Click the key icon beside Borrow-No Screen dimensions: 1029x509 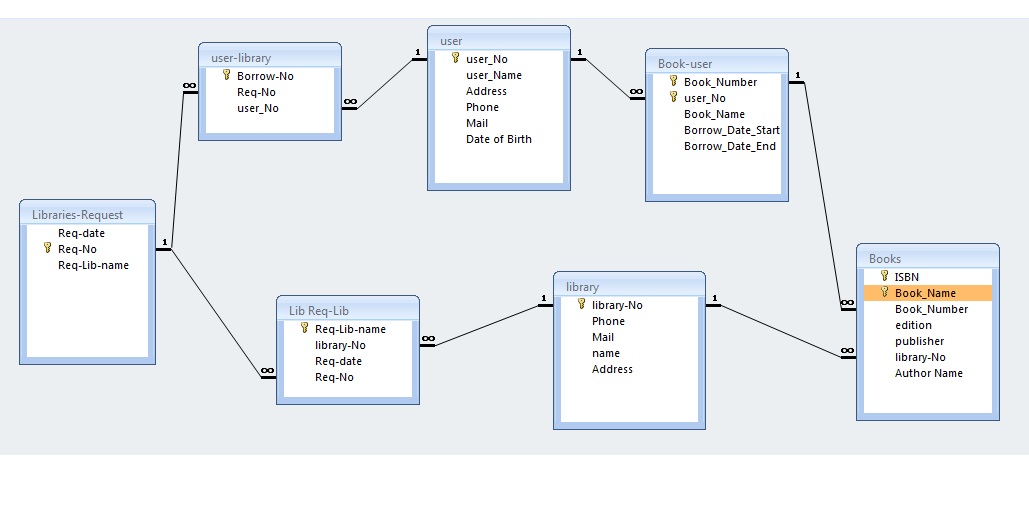(x=226, y=75)
